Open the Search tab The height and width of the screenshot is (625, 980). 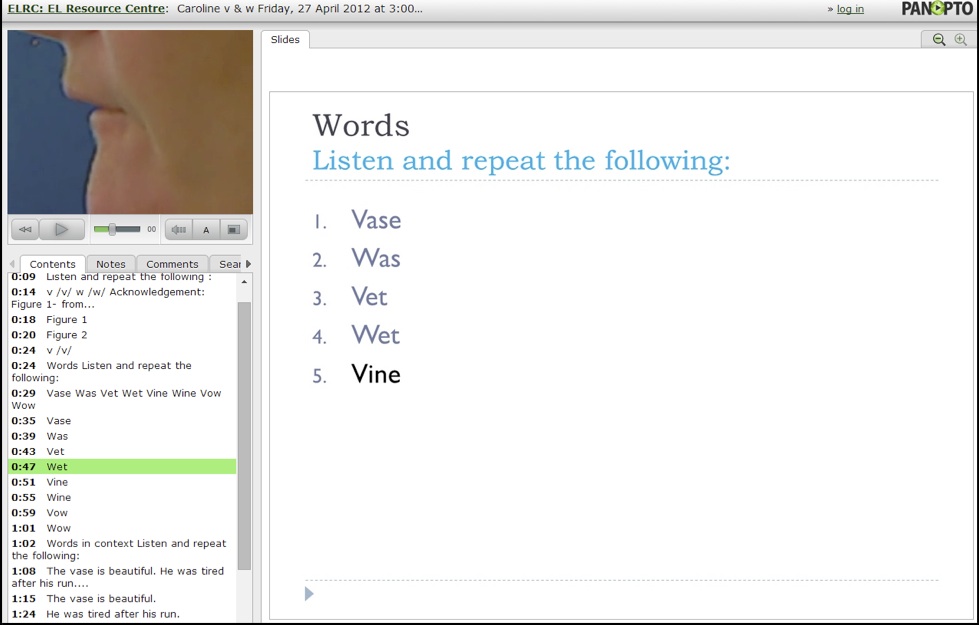click(x=231, y=263)
